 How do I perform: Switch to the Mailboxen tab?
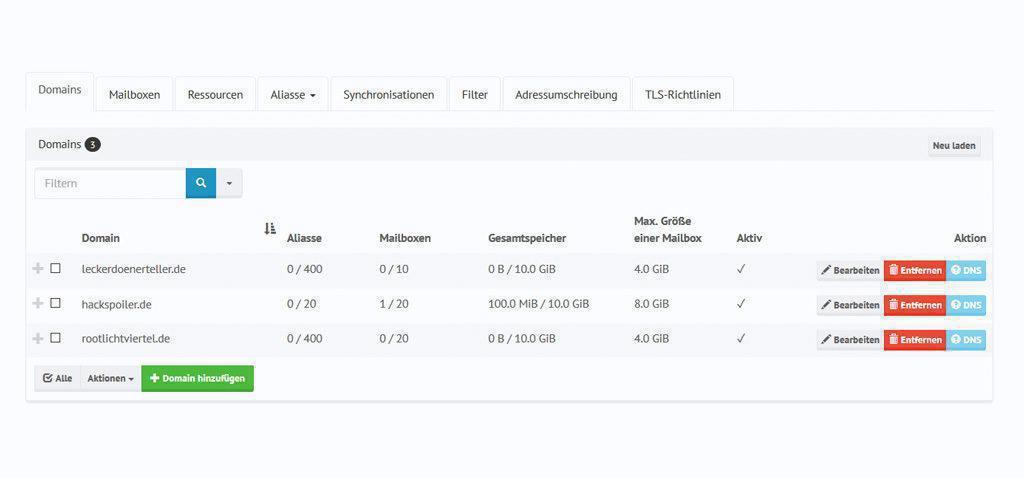pos(134,95)
